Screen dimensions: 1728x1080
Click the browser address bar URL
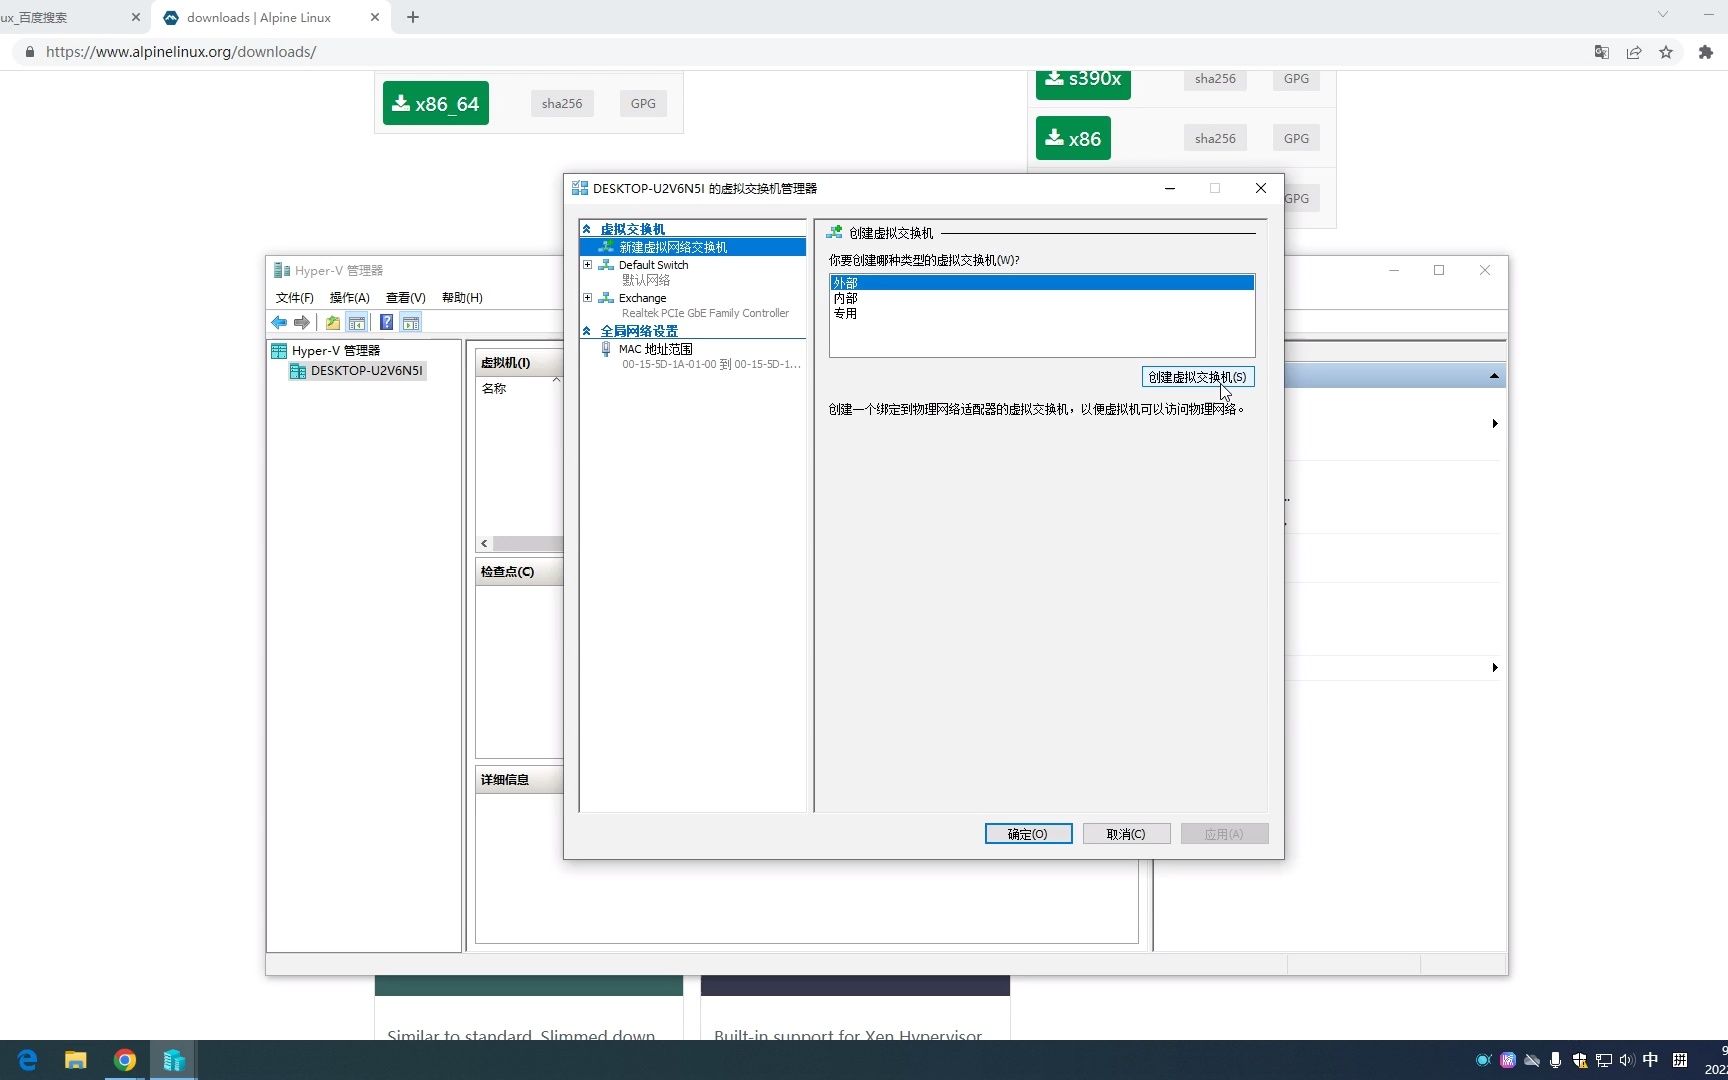(181, 52)
